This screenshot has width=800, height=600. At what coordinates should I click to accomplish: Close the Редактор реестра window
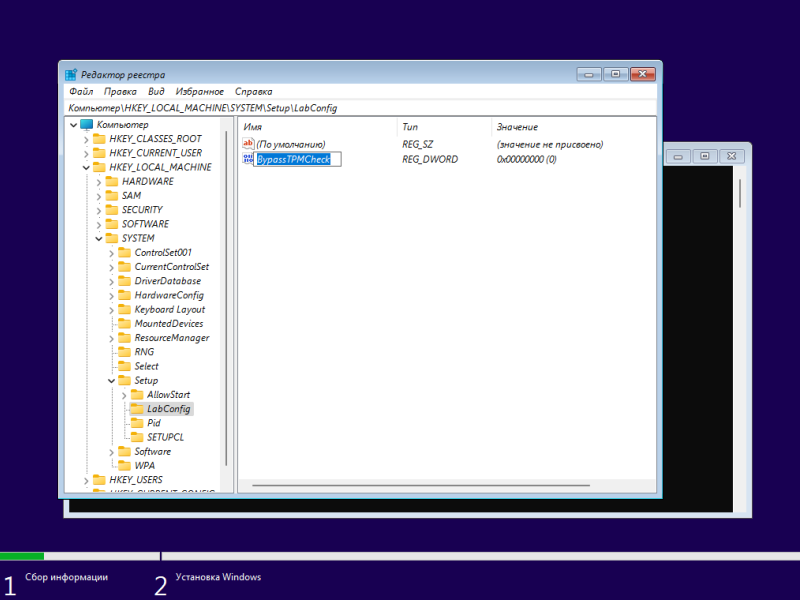click(642, 74)
